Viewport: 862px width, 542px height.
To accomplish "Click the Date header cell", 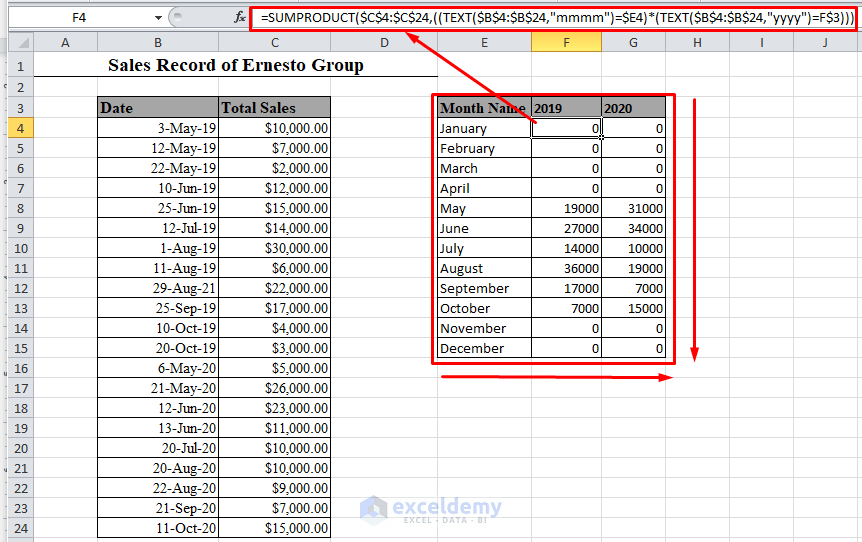I will point(158,108).
